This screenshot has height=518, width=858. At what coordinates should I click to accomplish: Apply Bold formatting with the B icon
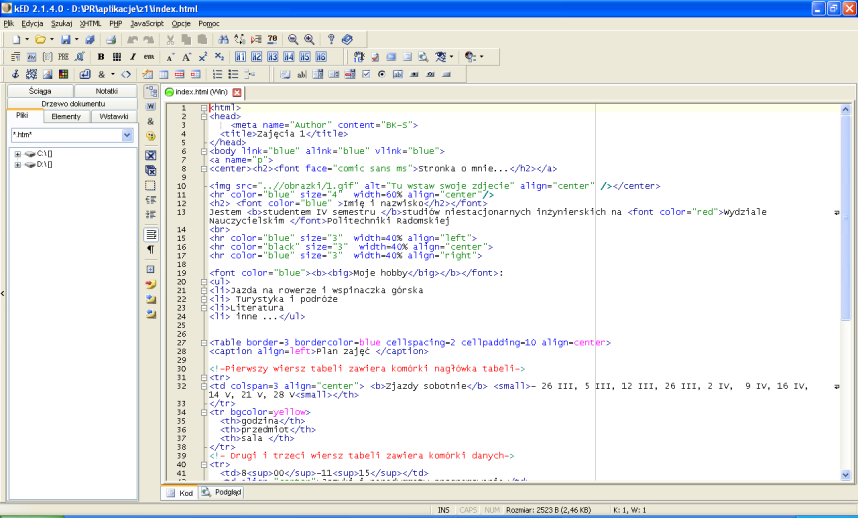pos(101,57)
